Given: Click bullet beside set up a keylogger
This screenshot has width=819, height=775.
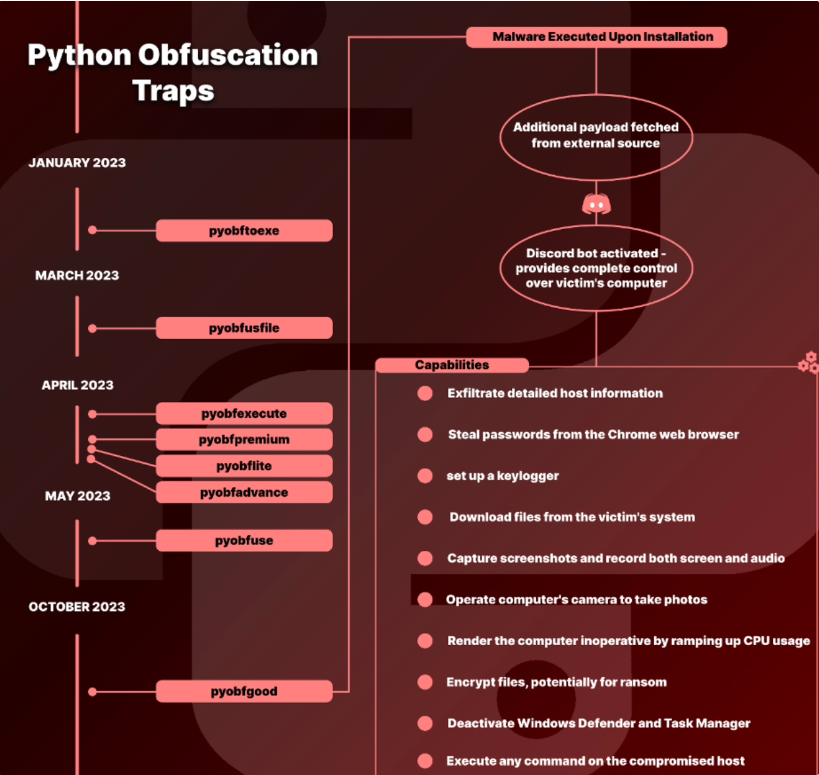Looking at the screenshot, I should (425, 476).
